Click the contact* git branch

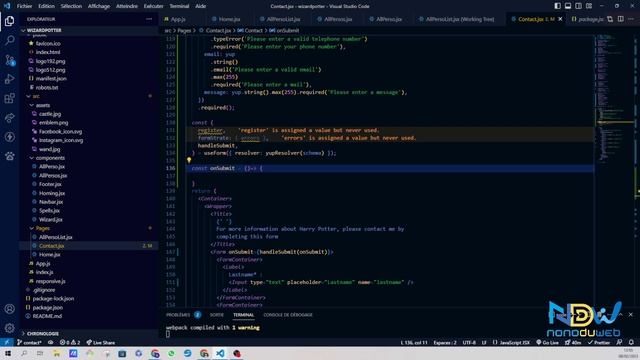tap(29, 342)
